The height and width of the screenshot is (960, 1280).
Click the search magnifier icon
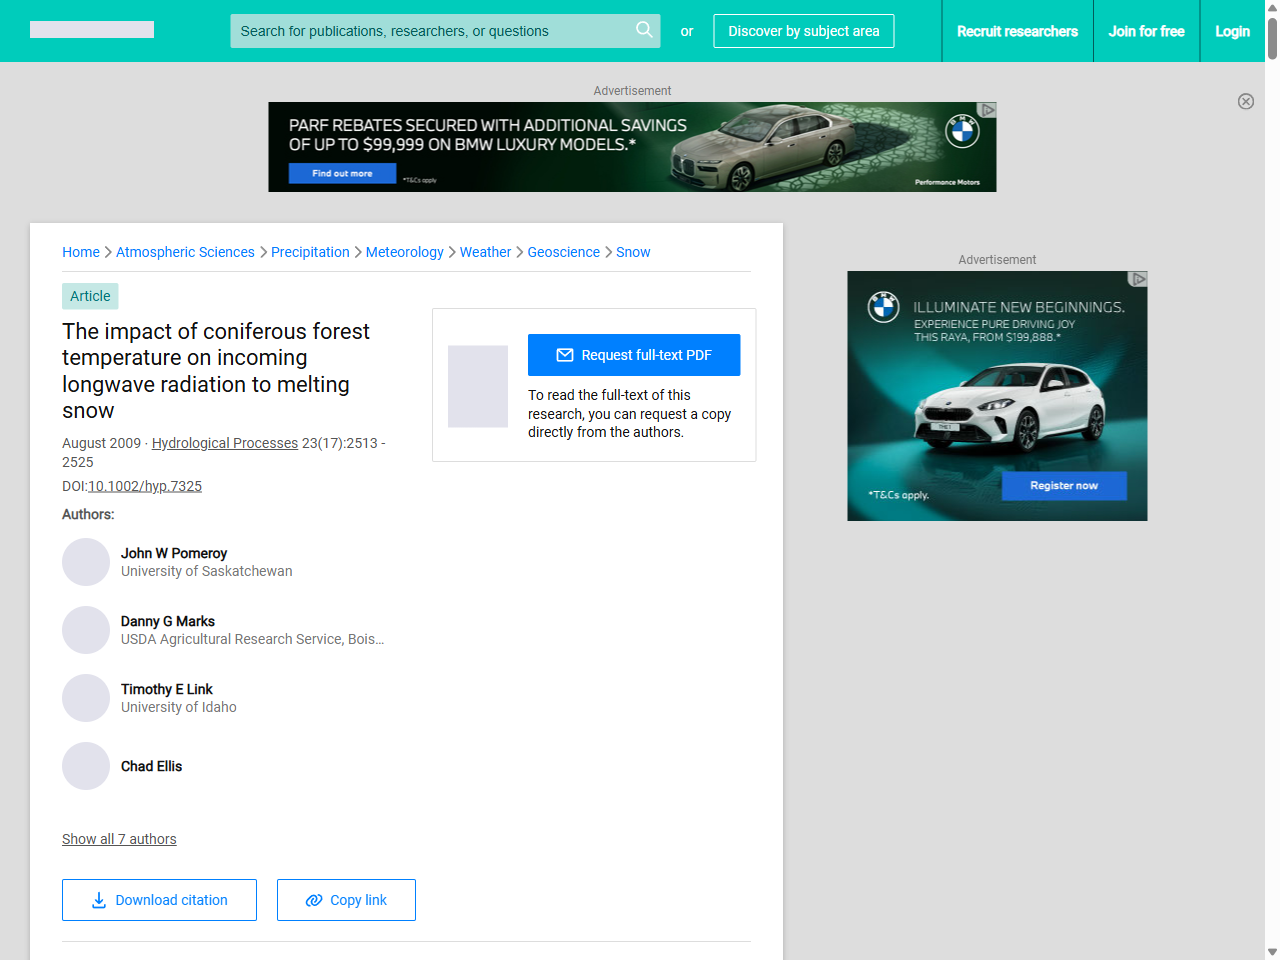(644, 31)
